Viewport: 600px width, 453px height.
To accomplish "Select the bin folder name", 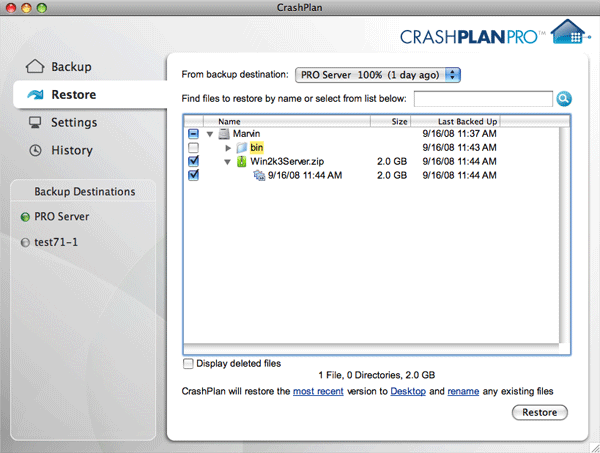I will click(x=256, y=147).
